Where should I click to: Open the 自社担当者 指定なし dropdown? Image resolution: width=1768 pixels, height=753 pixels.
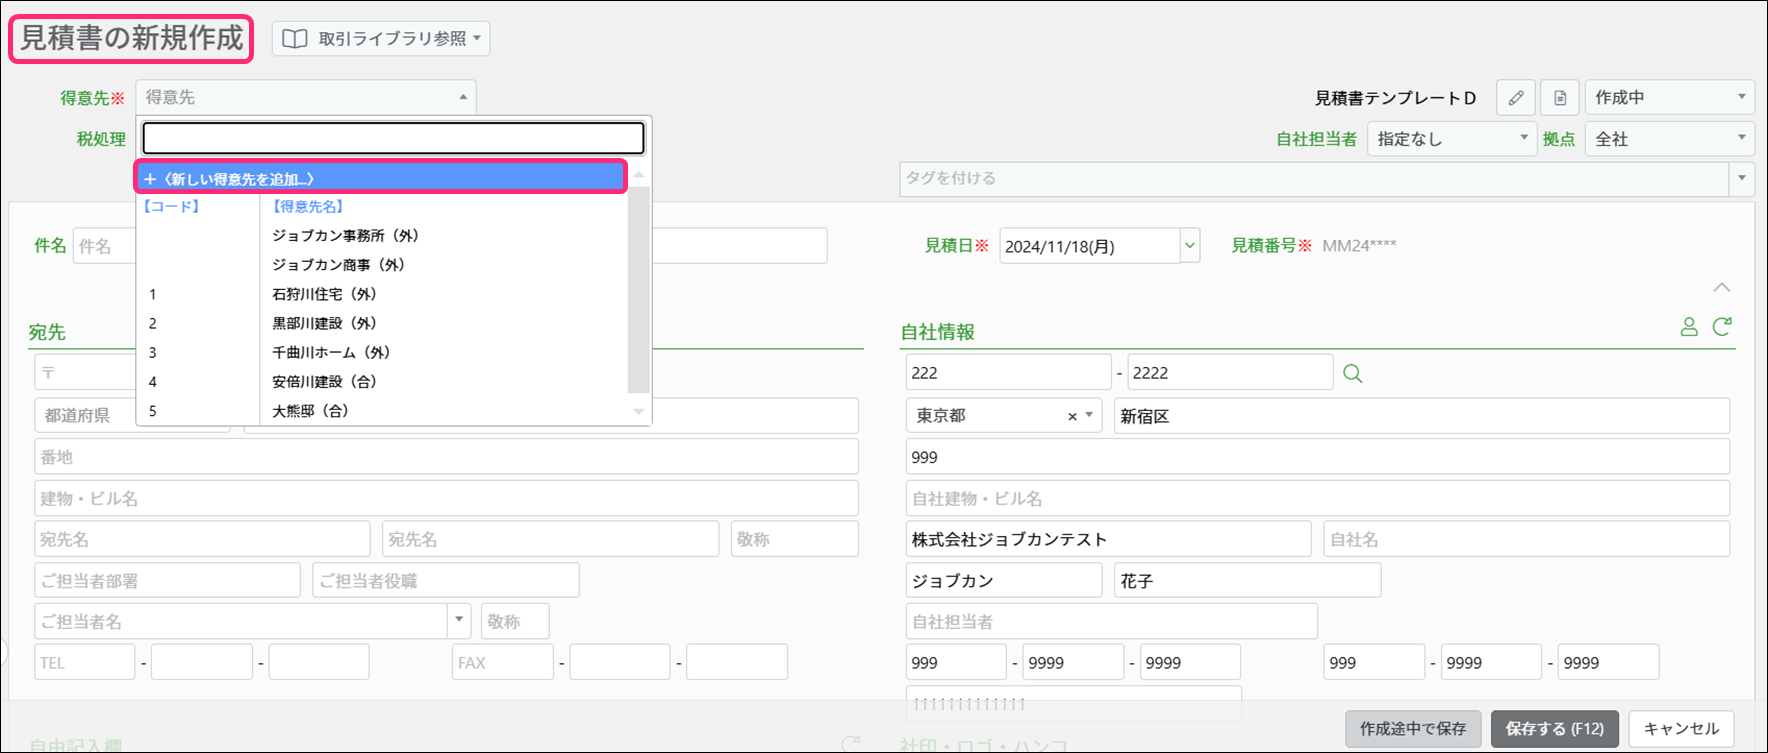(x=1450, y=139)
